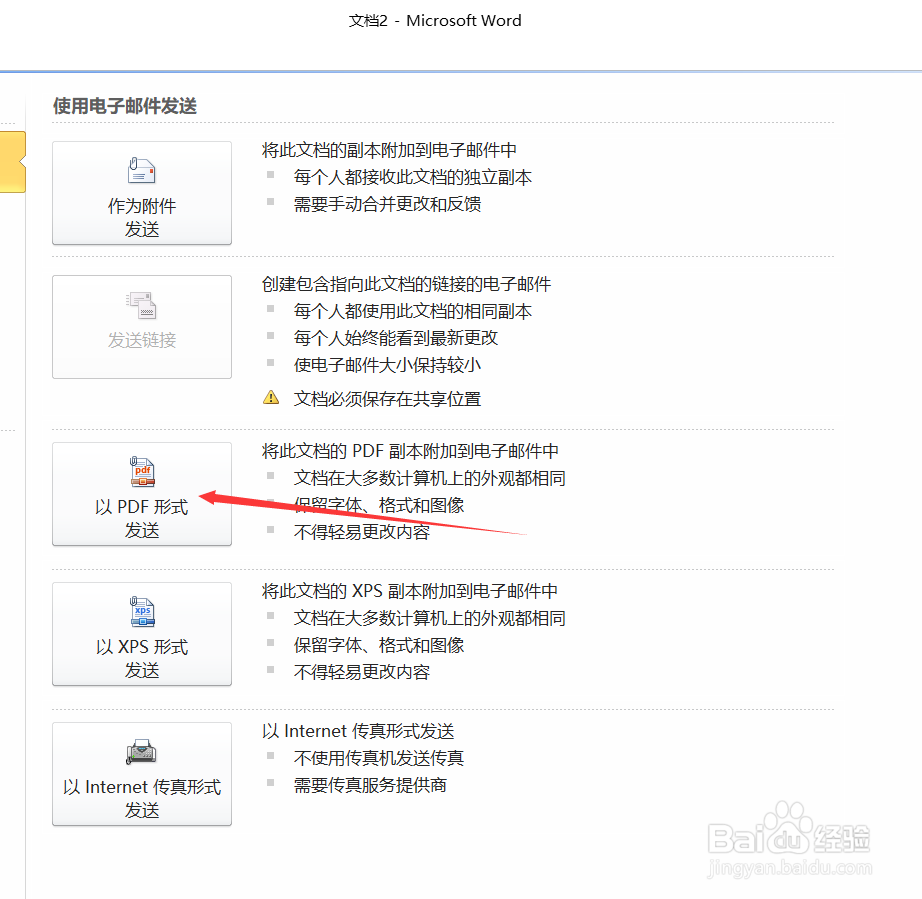Viewport: 922px width, 899px height.
Task: Click the PDF document icon
Action: (x=142, y=472)
